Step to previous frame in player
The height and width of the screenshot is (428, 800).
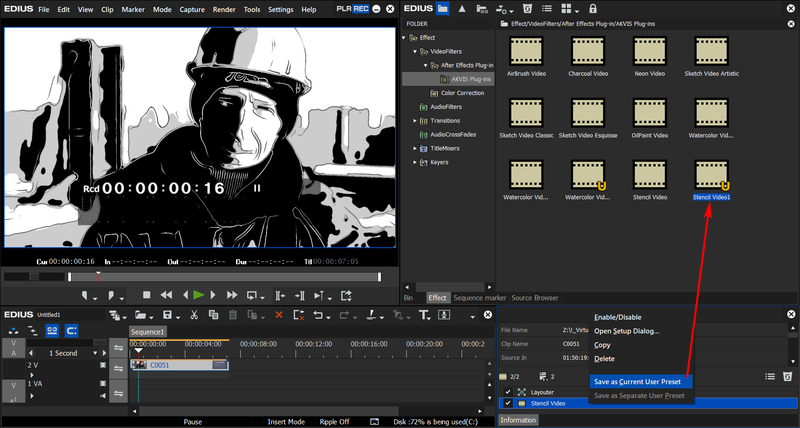186,295
